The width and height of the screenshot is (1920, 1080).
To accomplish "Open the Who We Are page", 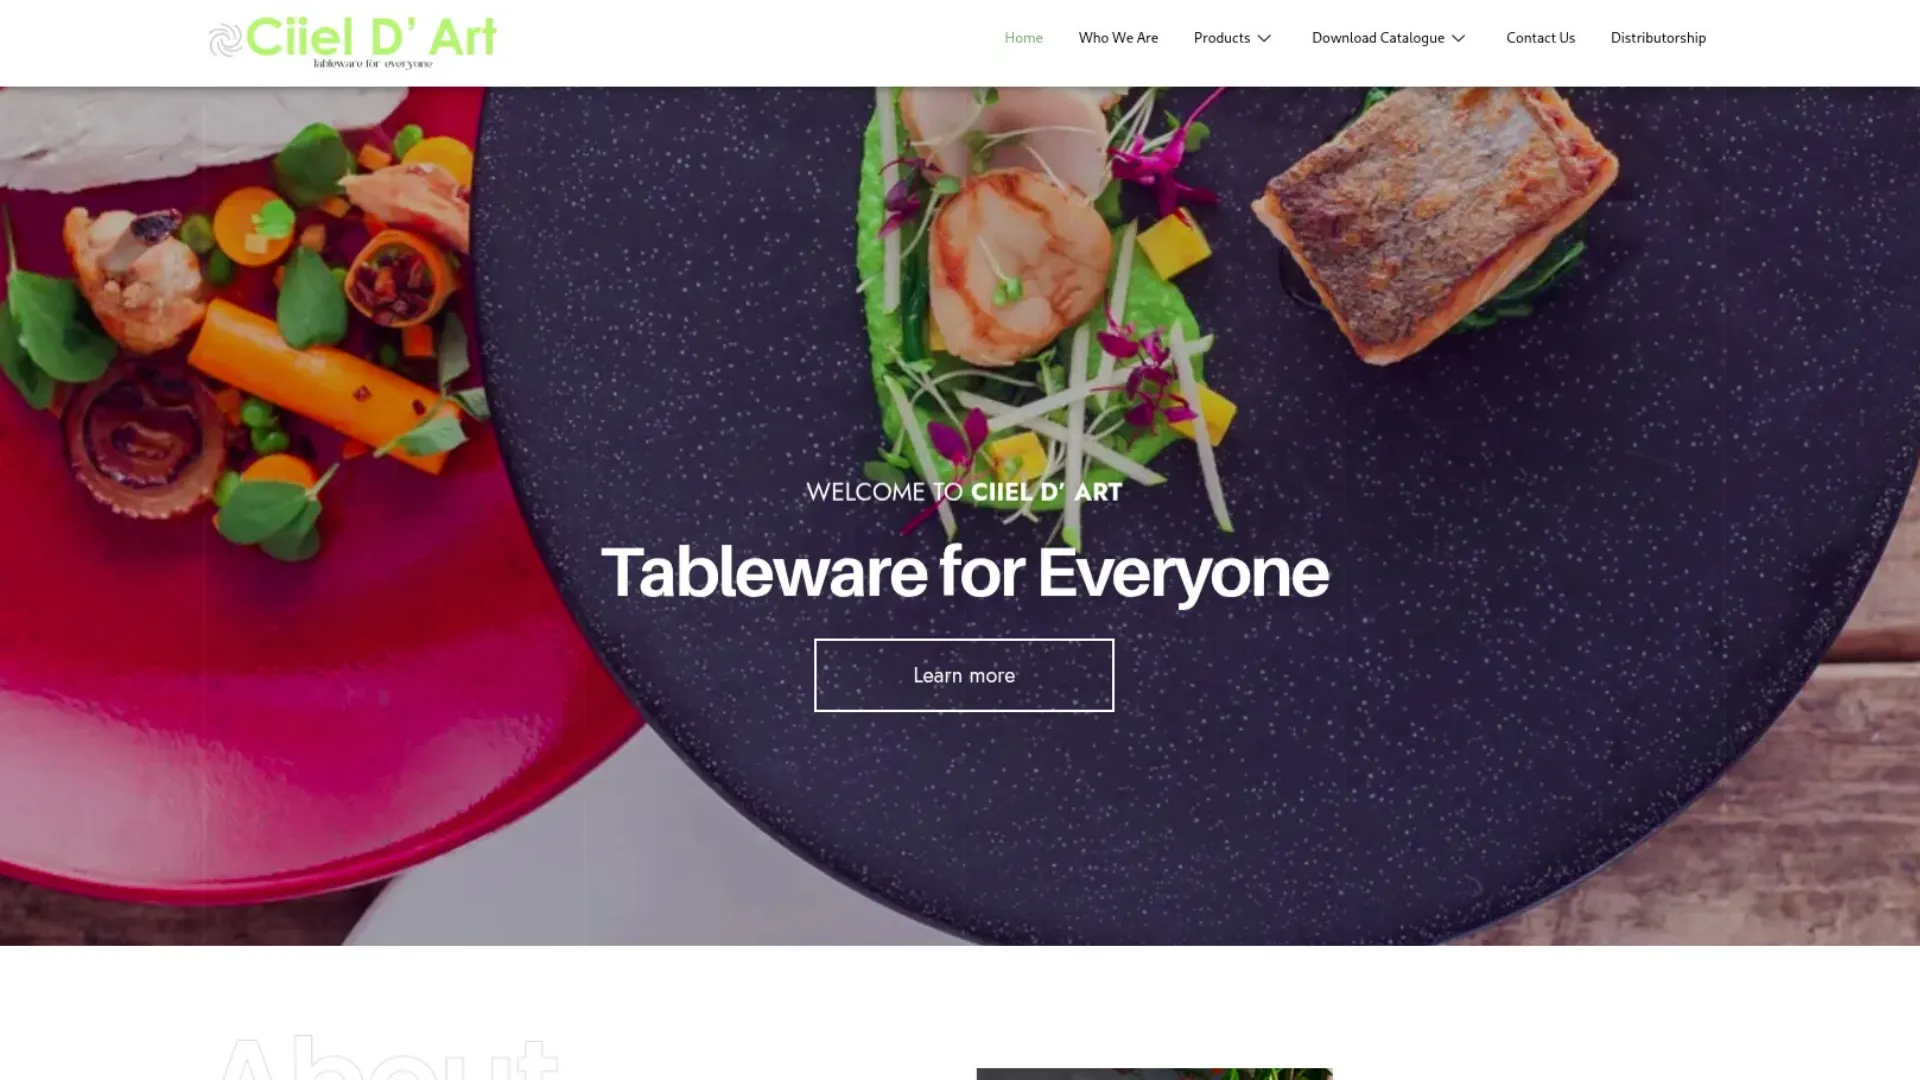I will (x=1118, y=38).
